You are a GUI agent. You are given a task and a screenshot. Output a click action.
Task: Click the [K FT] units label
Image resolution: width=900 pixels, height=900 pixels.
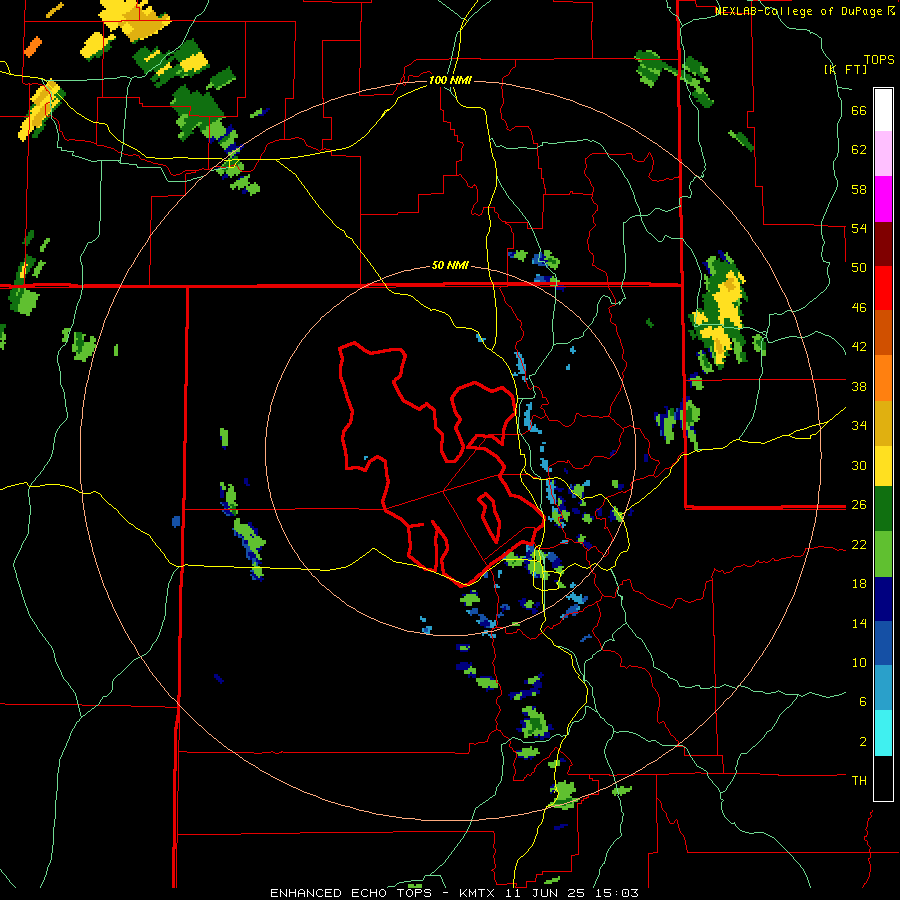pos(845,69)
